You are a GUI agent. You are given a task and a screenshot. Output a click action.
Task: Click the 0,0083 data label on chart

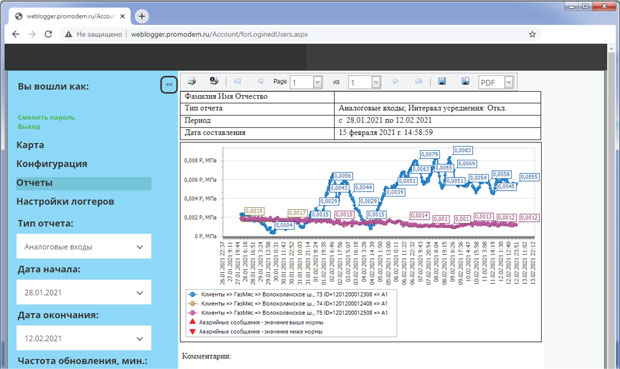click(463, 150)
